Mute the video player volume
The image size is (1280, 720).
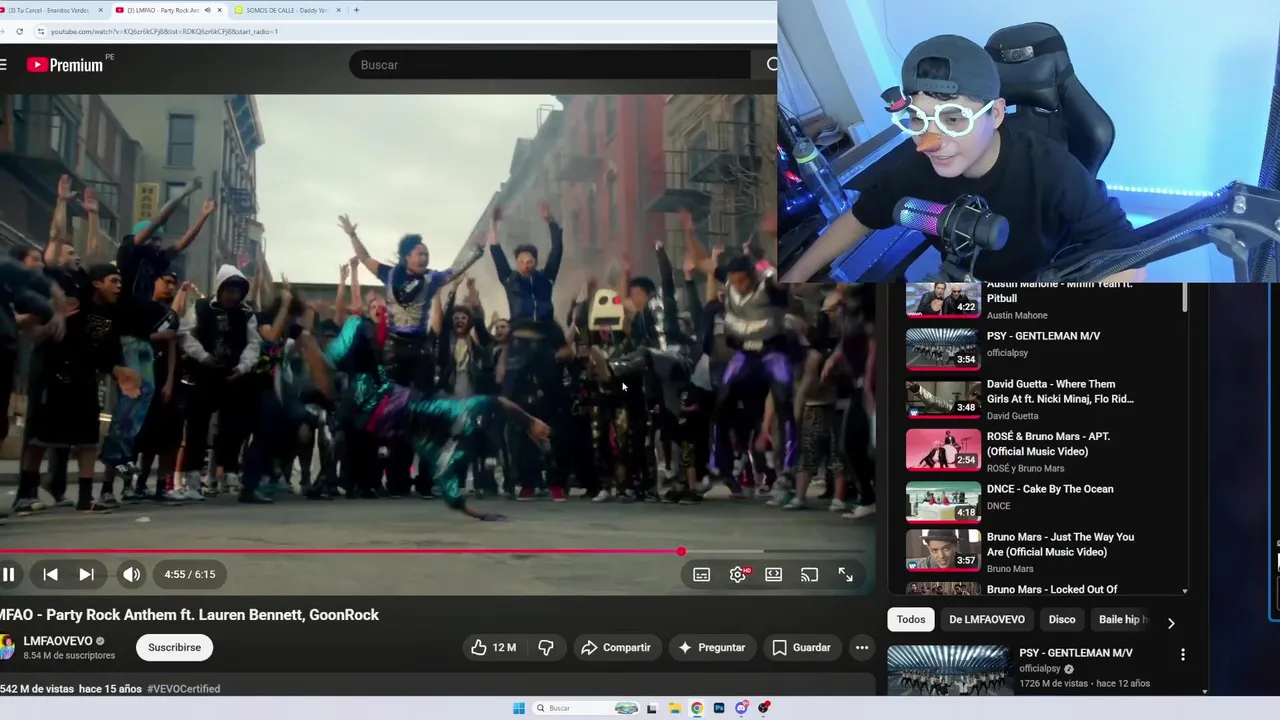pyautogui.click(x=131, y=575)
